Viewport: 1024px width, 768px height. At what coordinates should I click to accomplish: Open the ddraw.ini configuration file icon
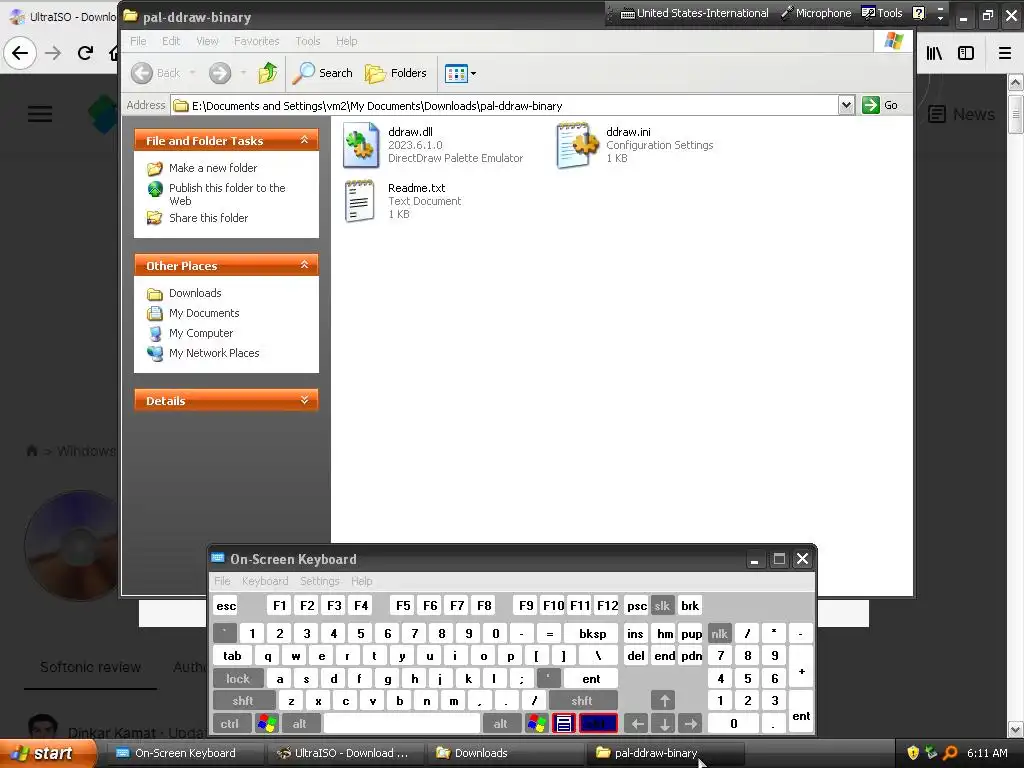tap(577, 145)
